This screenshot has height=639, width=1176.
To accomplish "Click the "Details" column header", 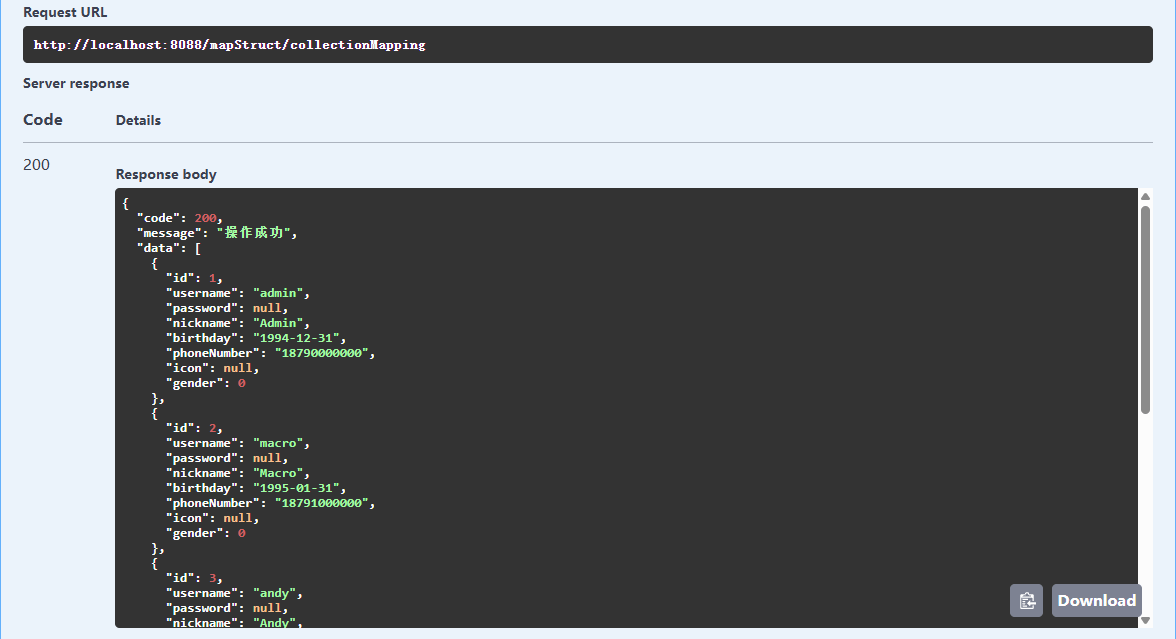I will (x=138, y=120).
